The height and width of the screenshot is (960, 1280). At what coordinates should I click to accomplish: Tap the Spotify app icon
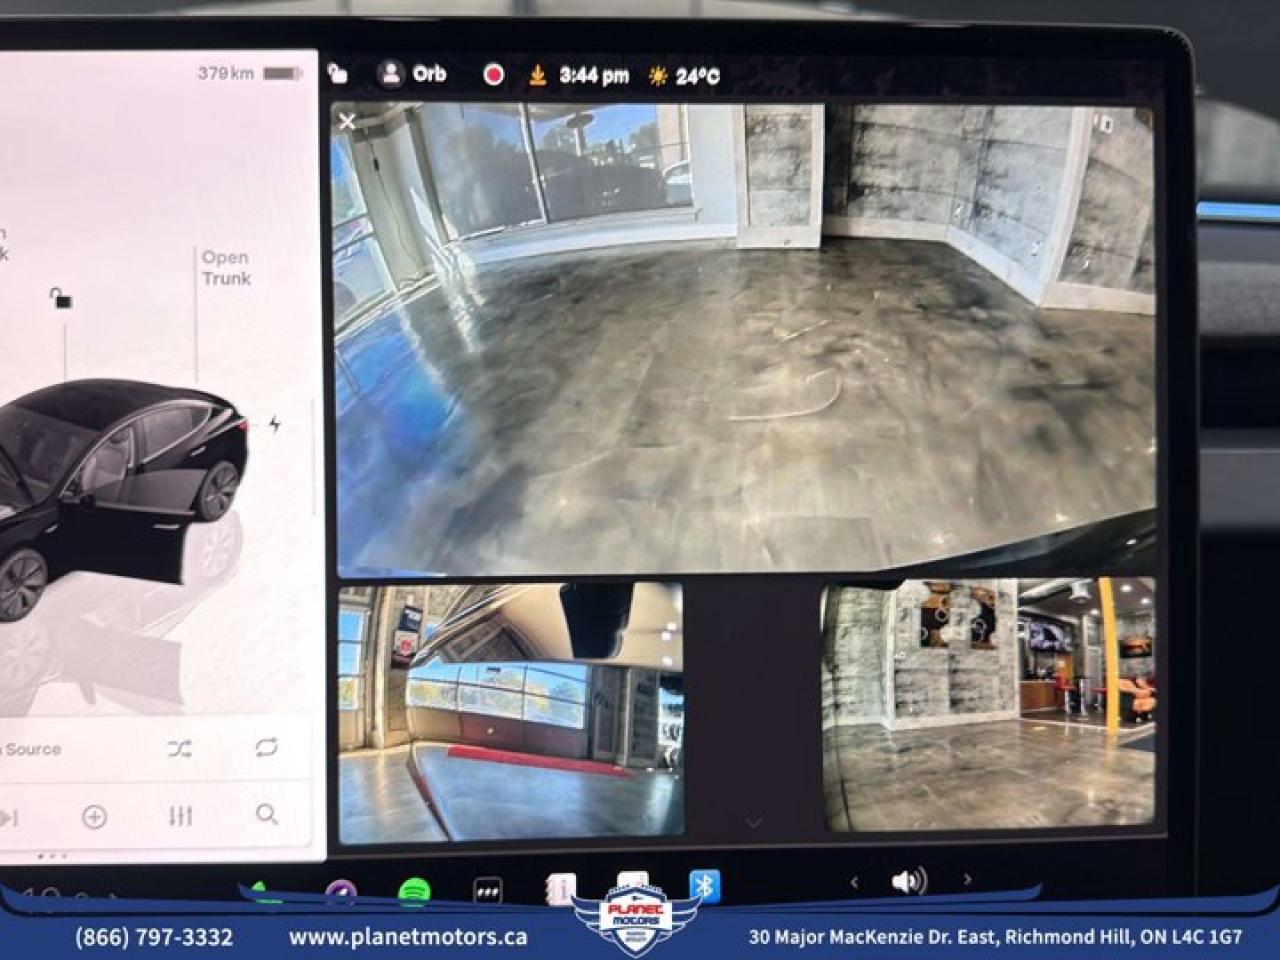(414, 890)
